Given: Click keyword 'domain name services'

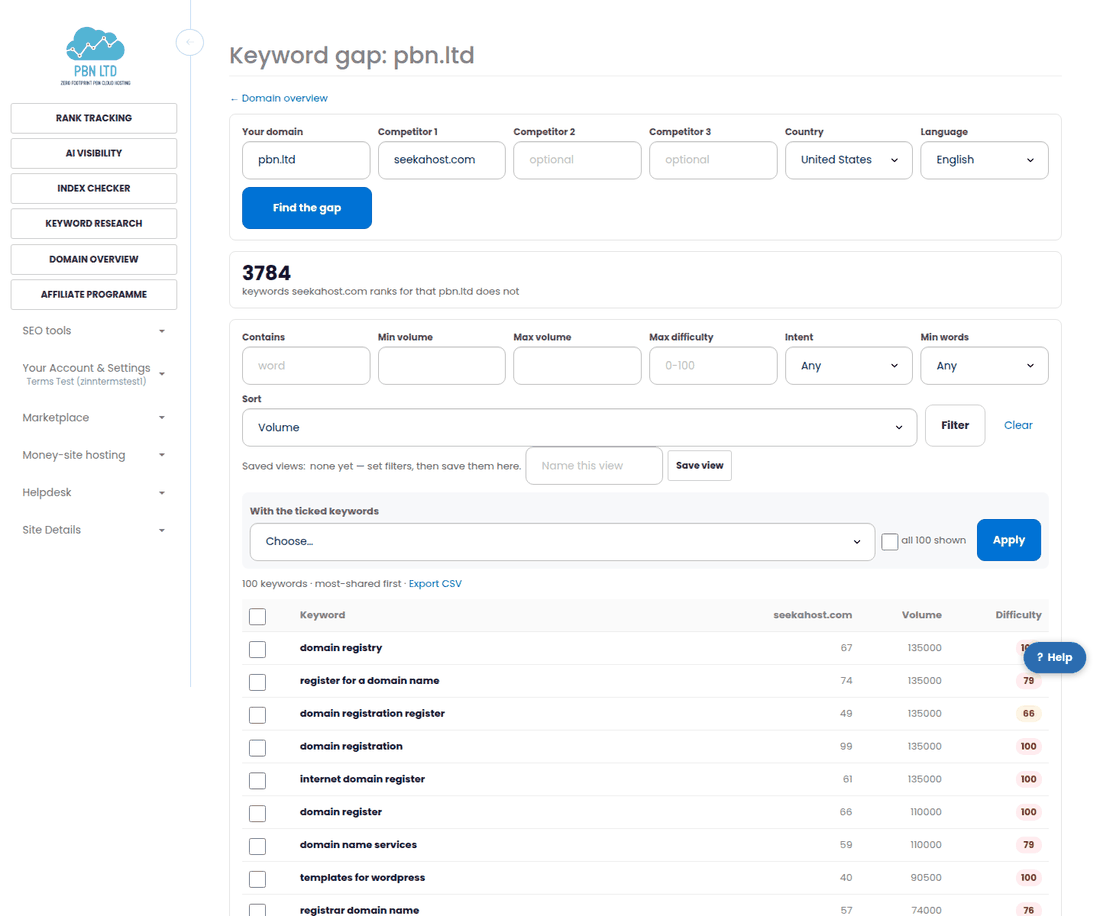Looking at the screenshot, I should click(x=358, y=844).
